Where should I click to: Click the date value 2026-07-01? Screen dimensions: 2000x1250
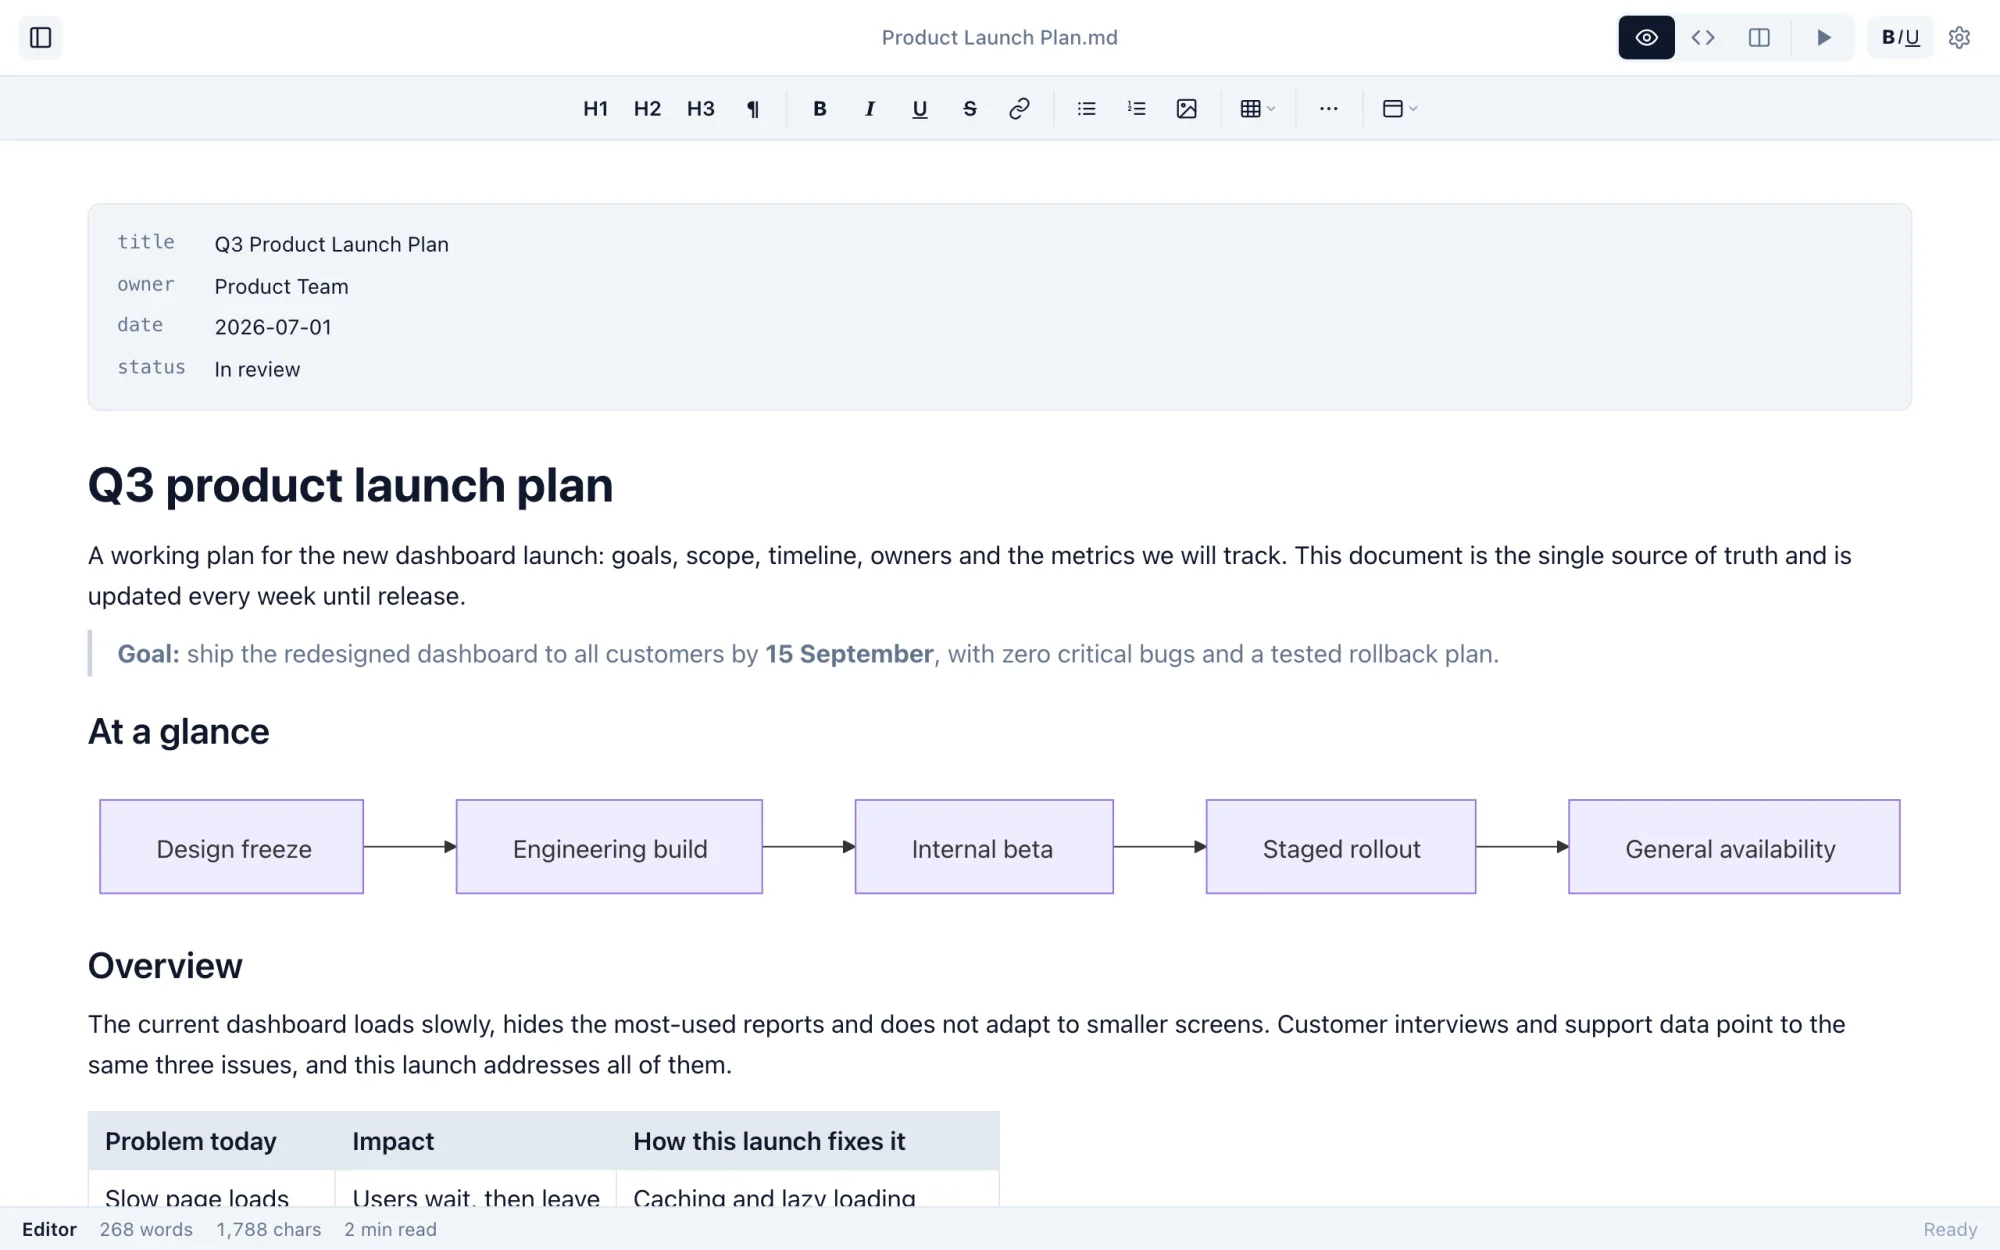coord(273,328)
